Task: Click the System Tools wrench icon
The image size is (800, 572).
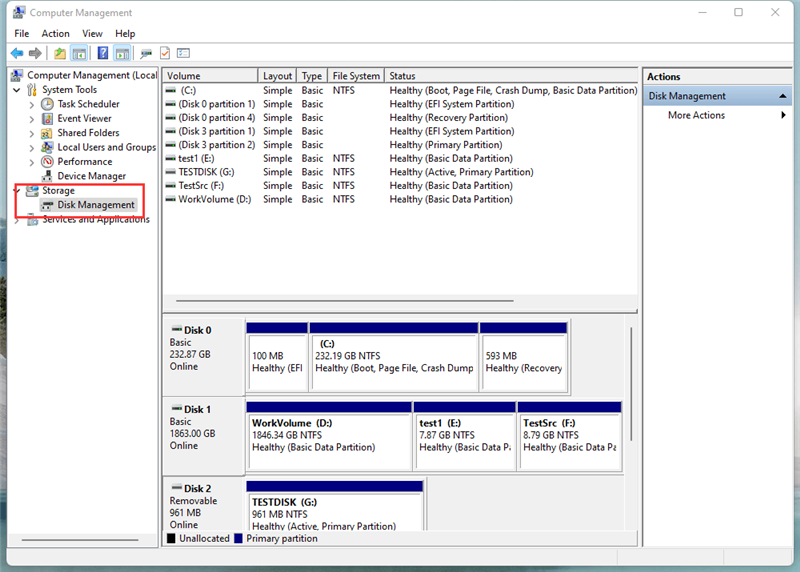Action: [32, 90]
